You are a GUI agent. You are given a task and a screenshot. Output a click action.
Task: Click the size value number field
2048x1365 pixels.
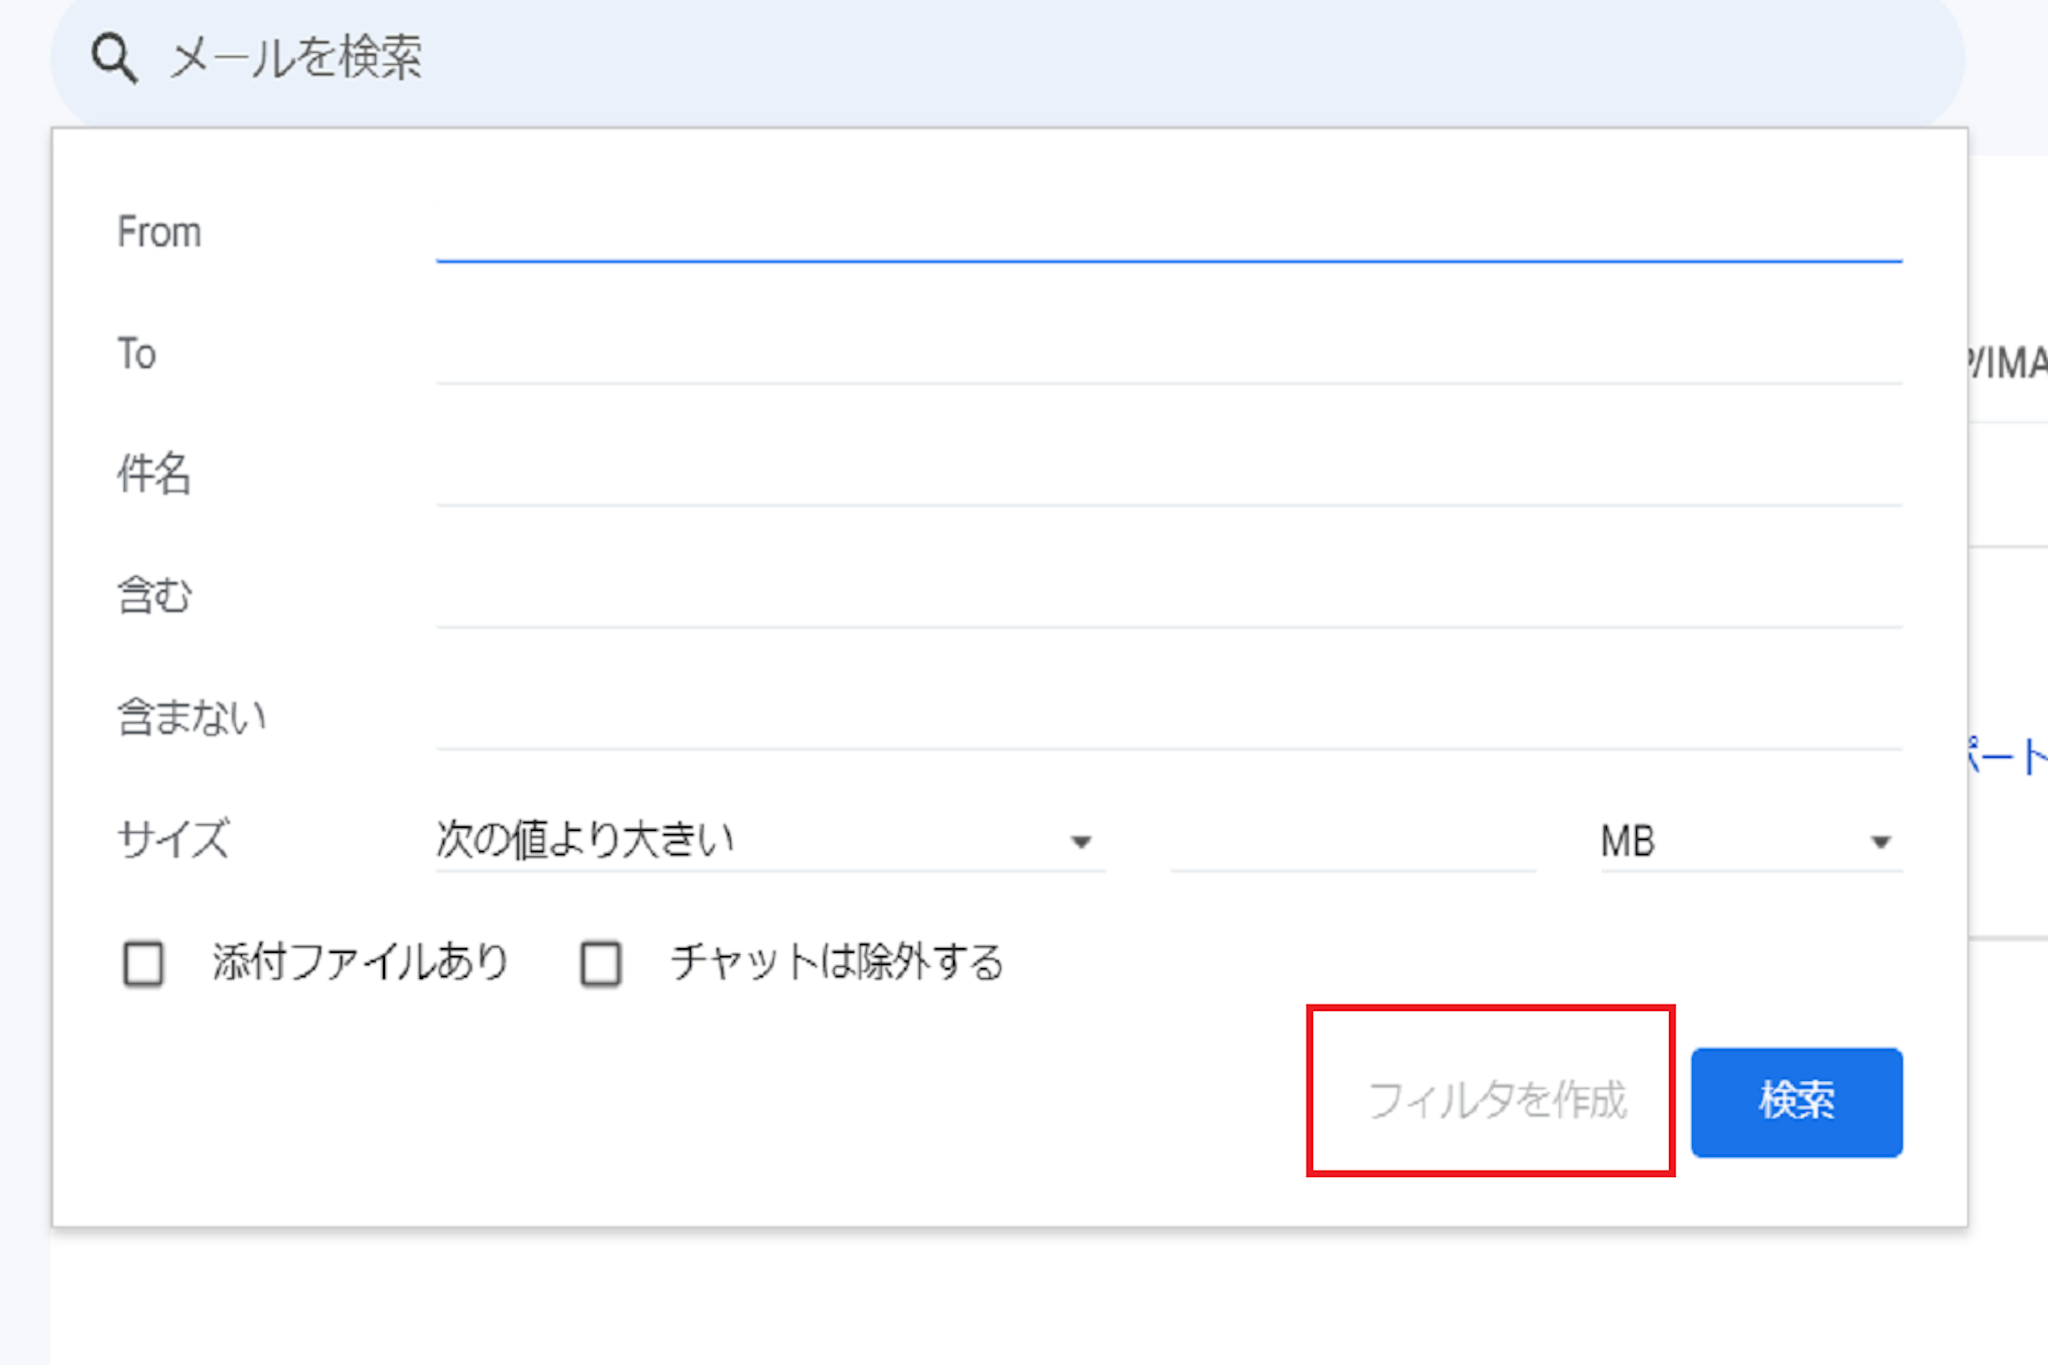1352,842
